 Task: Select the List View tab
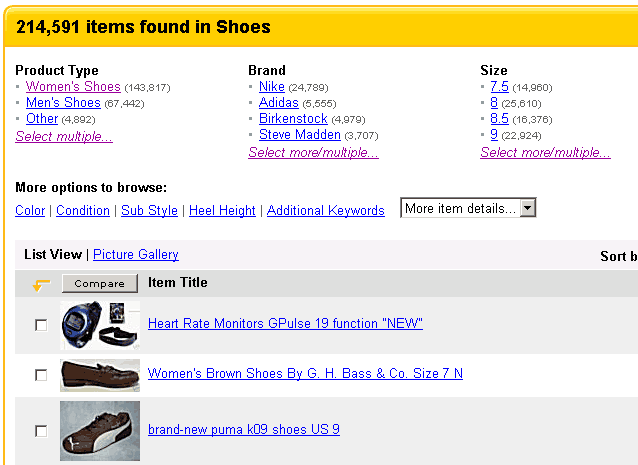[x=53, y=255]
